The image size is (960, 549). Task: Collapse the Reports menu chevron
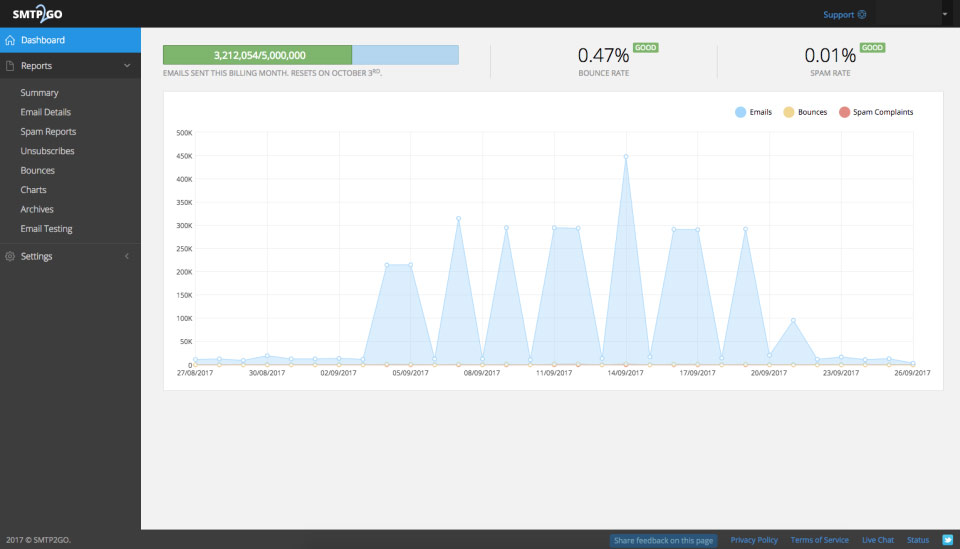tap(127, 66)
